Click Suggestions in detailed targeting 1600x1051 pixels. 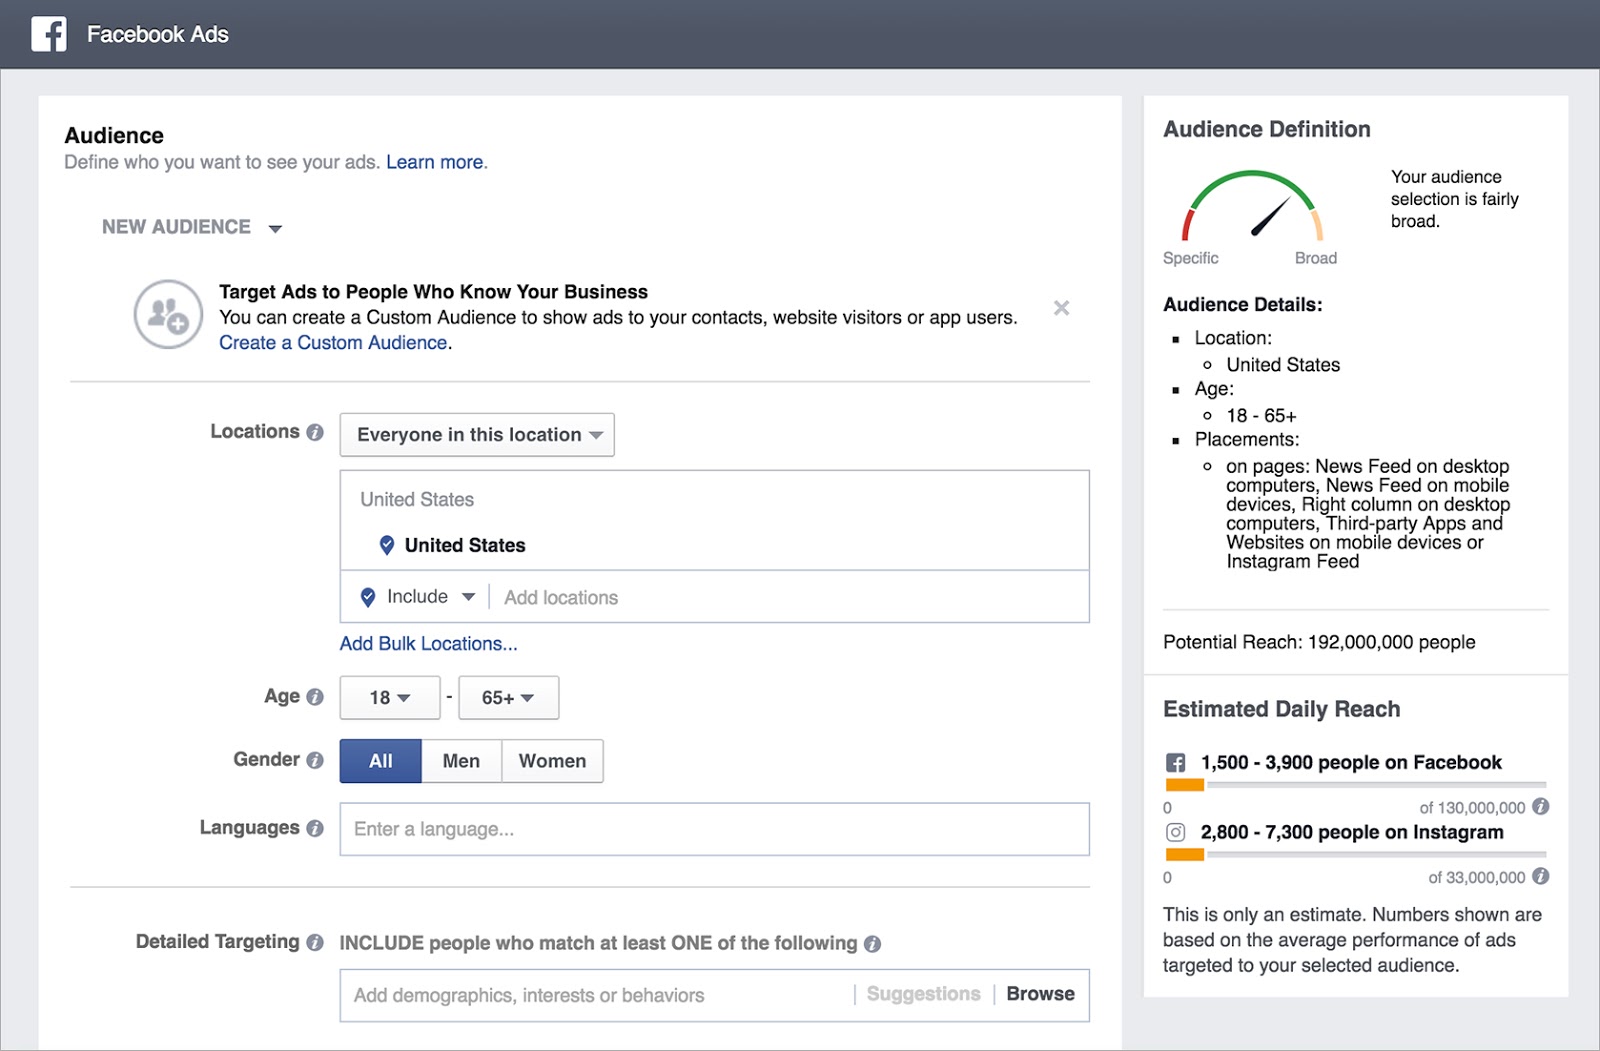[x=923, y=994]
